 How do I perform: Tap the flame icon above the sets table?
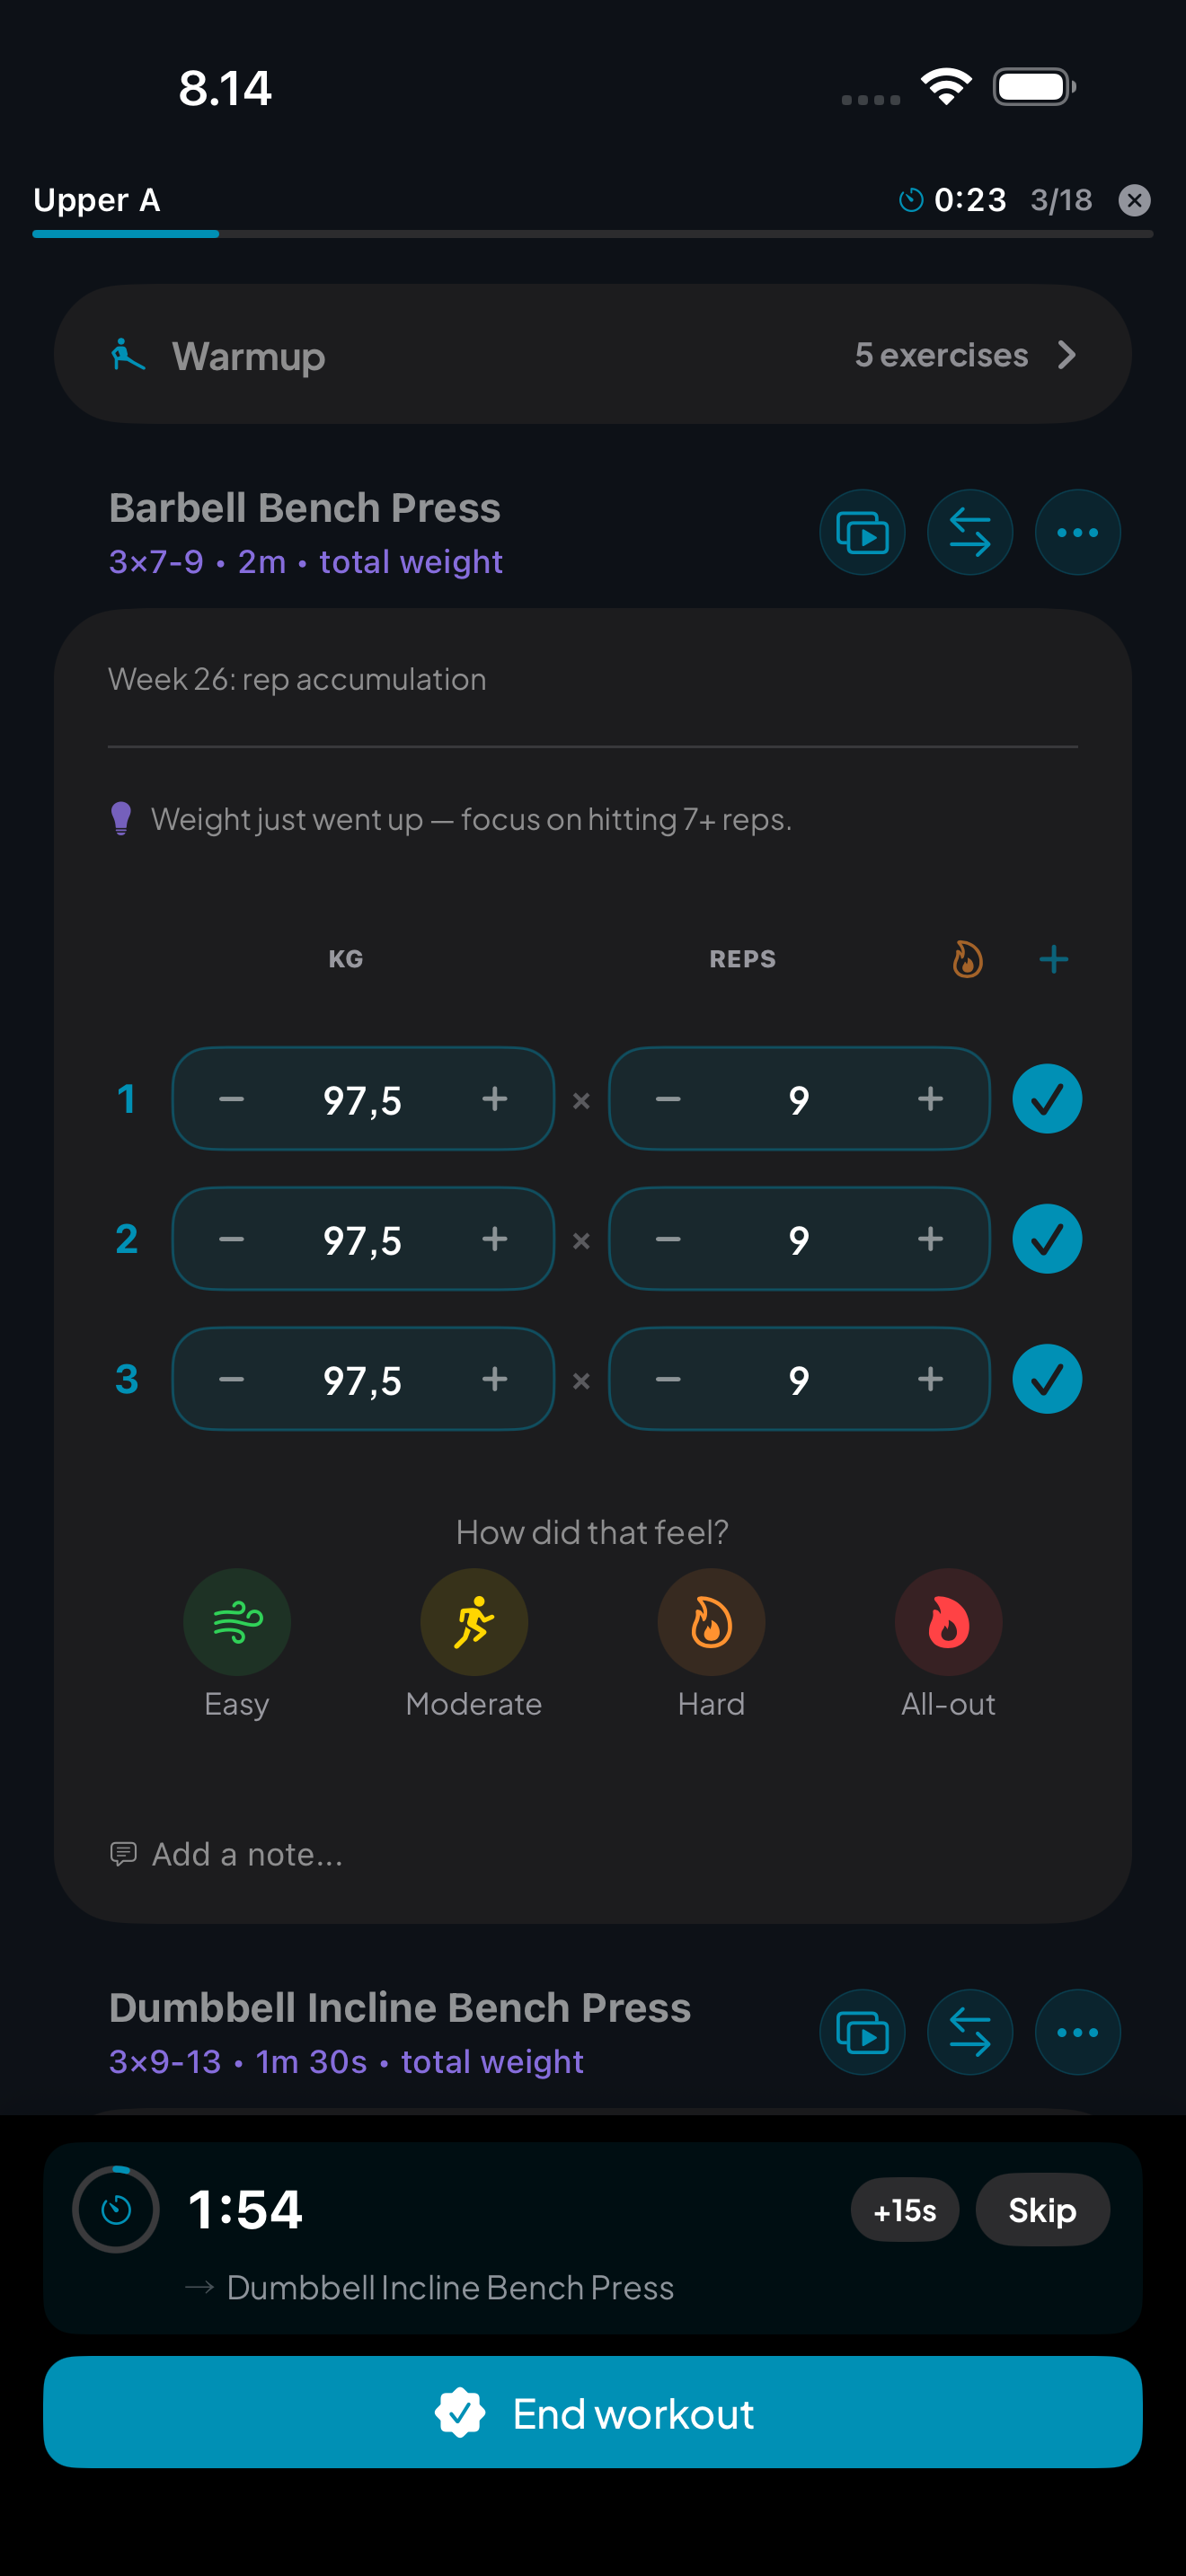click(x=967, y=958)
